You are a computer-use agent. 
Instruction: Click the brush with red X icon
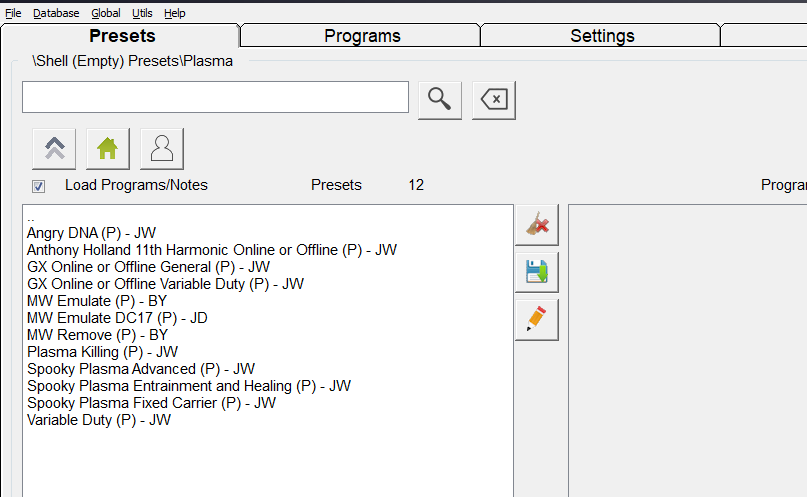click(x=536, y=226)
